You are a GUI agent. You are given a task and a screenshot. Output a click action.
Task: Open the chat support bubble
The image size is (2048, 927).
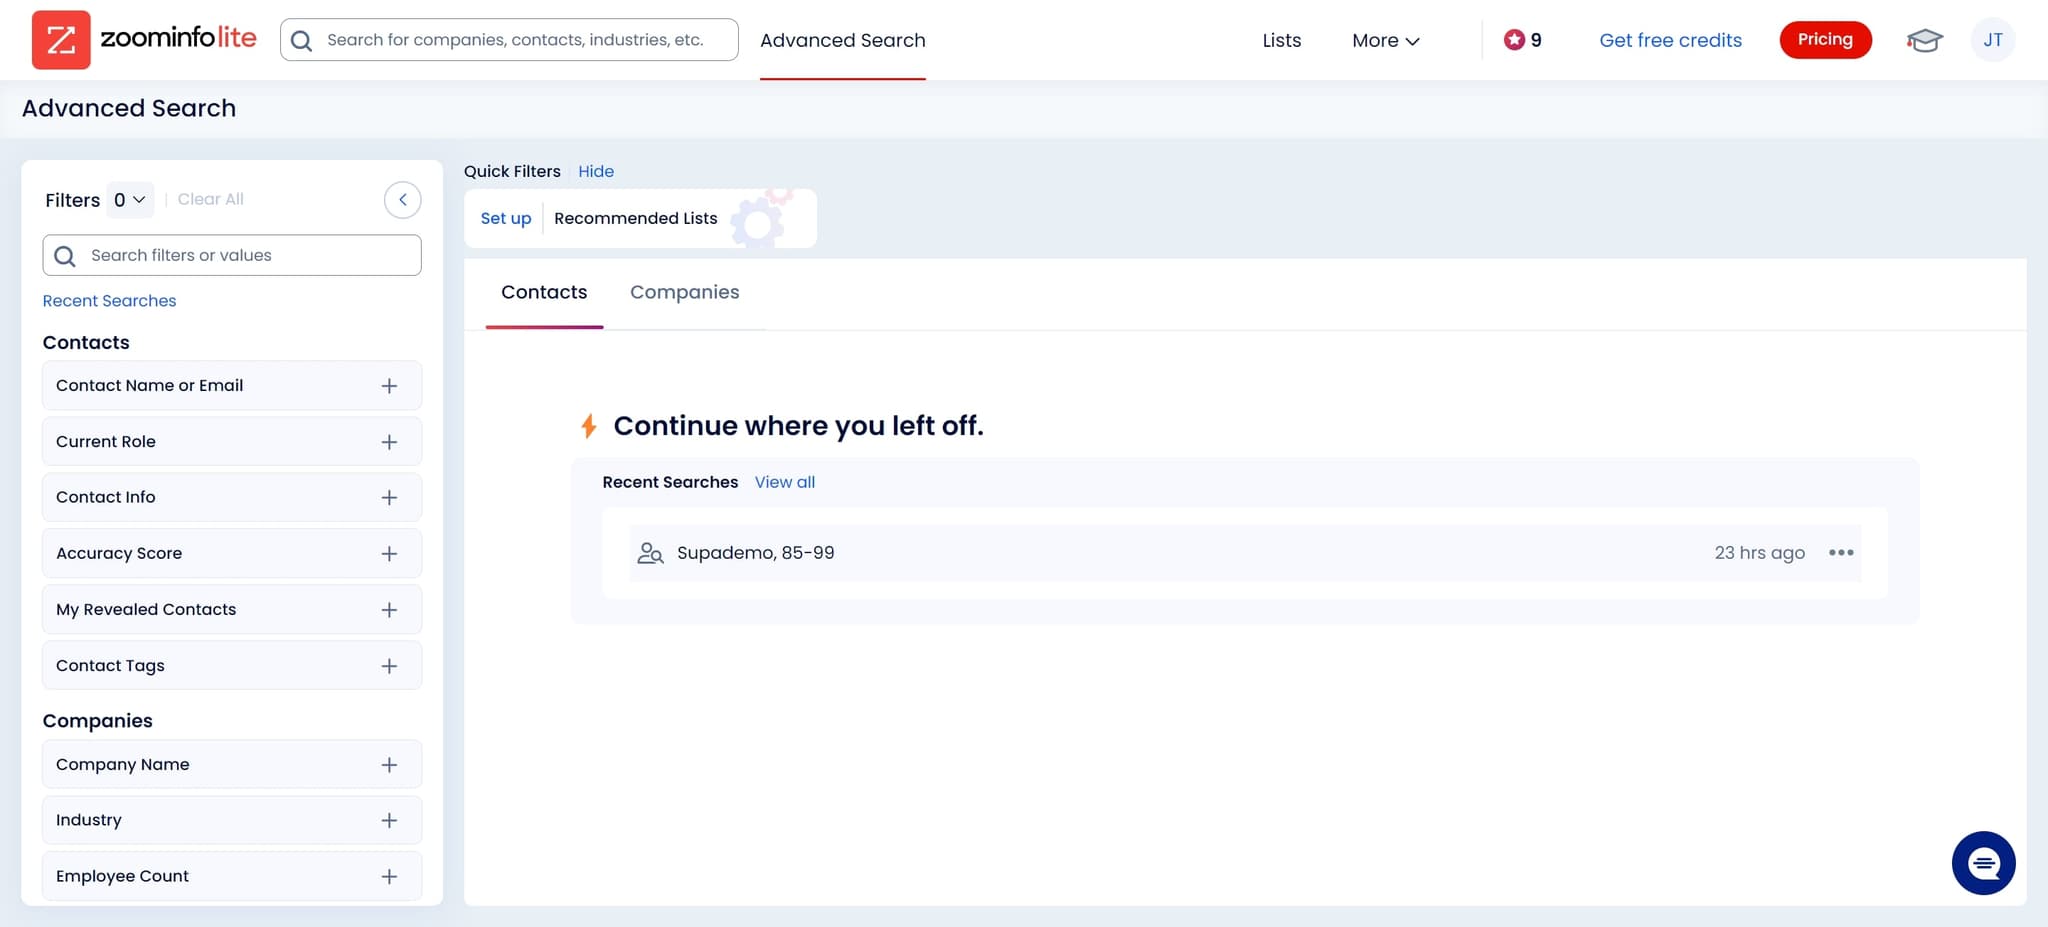pos(1983,863)
